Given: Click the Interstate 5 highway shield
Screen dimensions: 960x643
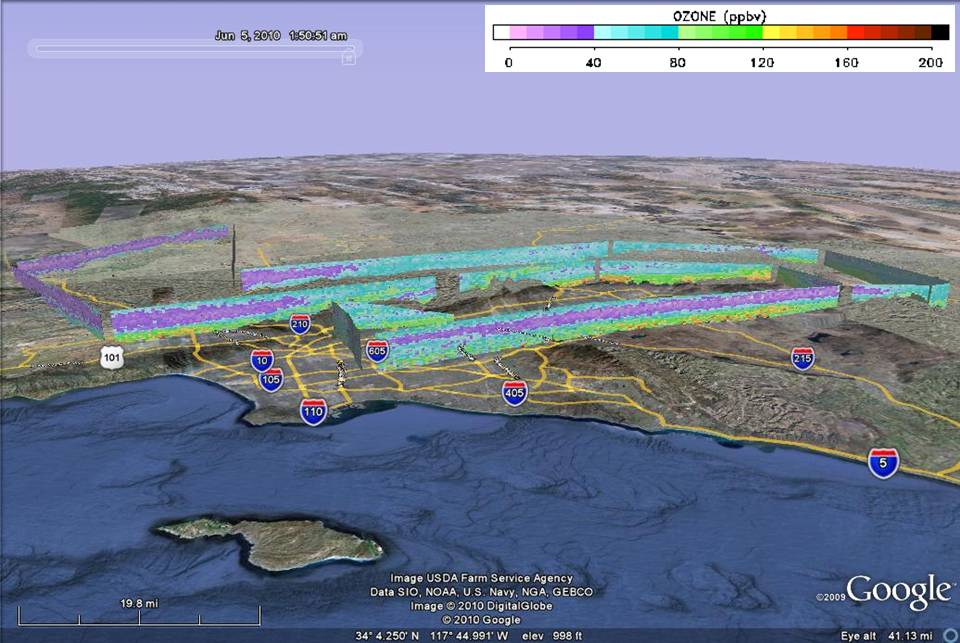Looking at the screenshot, I should click(x=883, y=463).
